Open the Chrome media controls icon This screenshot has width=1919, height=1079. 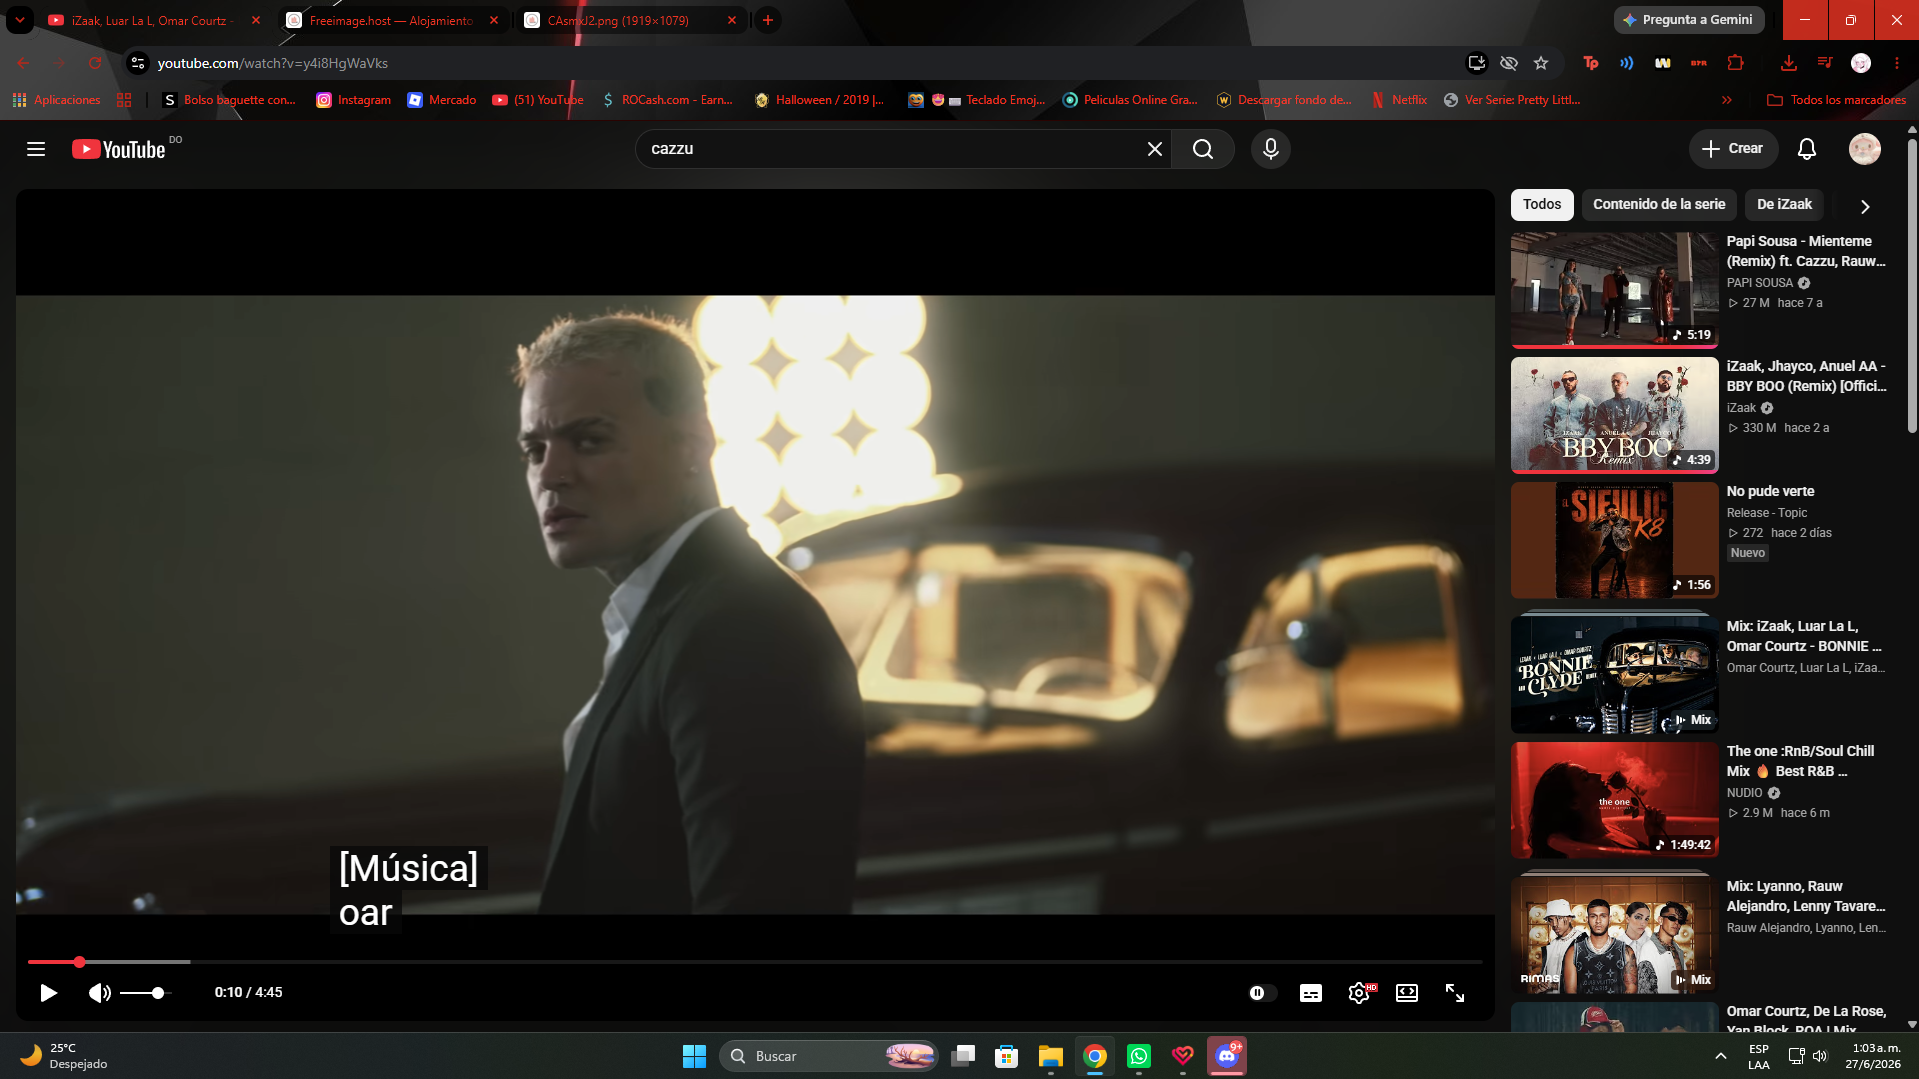[x=1825, y=63]
